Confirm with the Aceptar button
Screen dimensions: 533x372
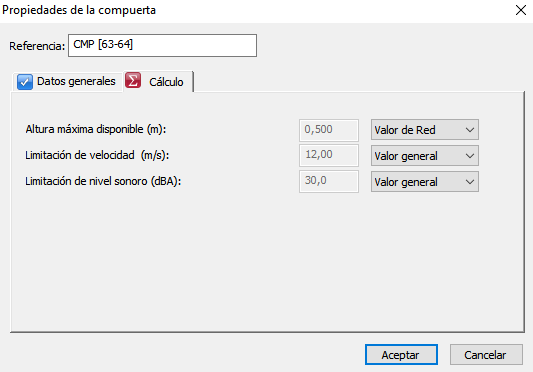click(401, 355)
